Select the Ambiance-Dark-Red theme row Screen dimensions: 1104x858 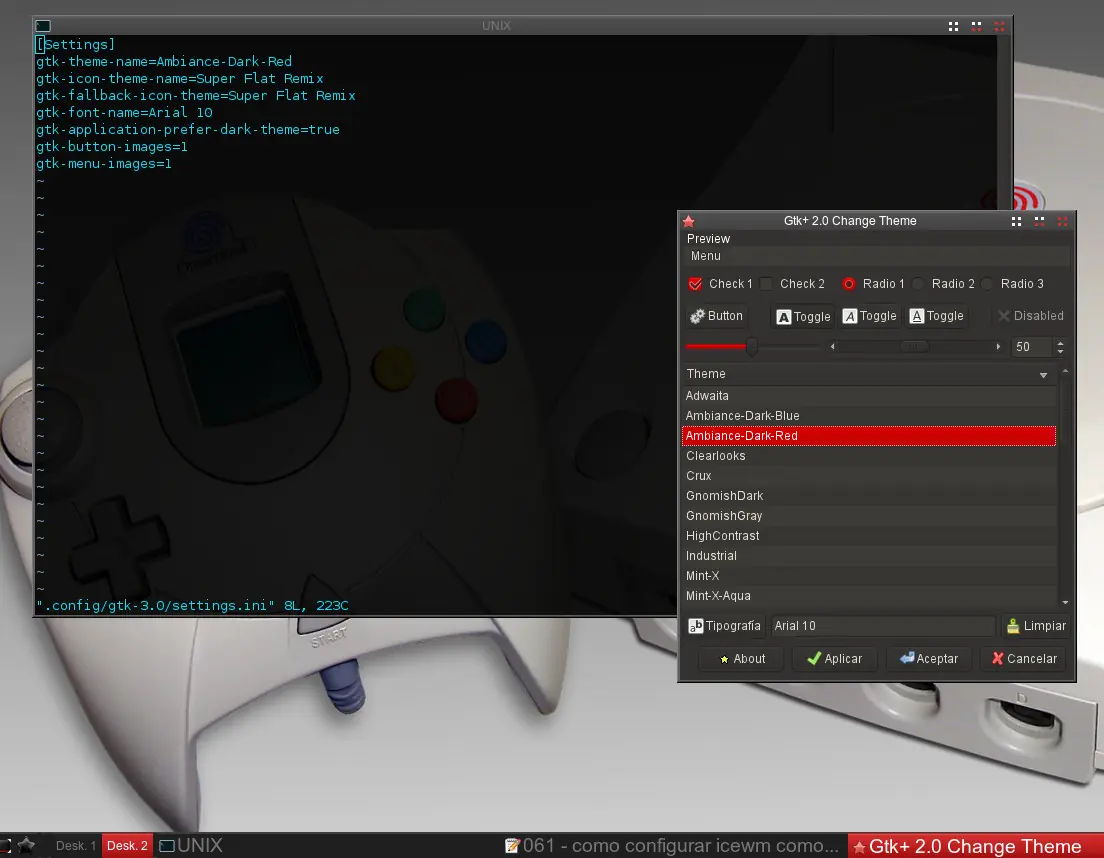(869, 436)
